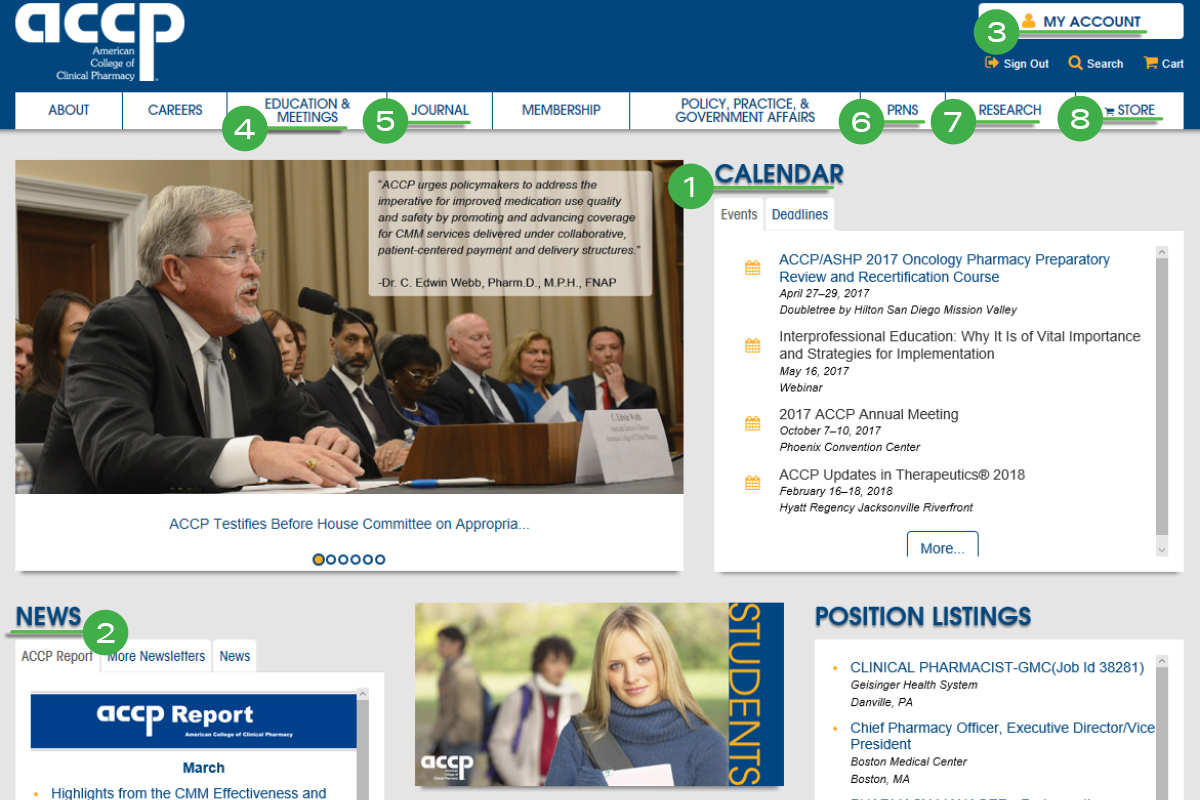Open the MEMBERSHIP menu item

point(560,110)
